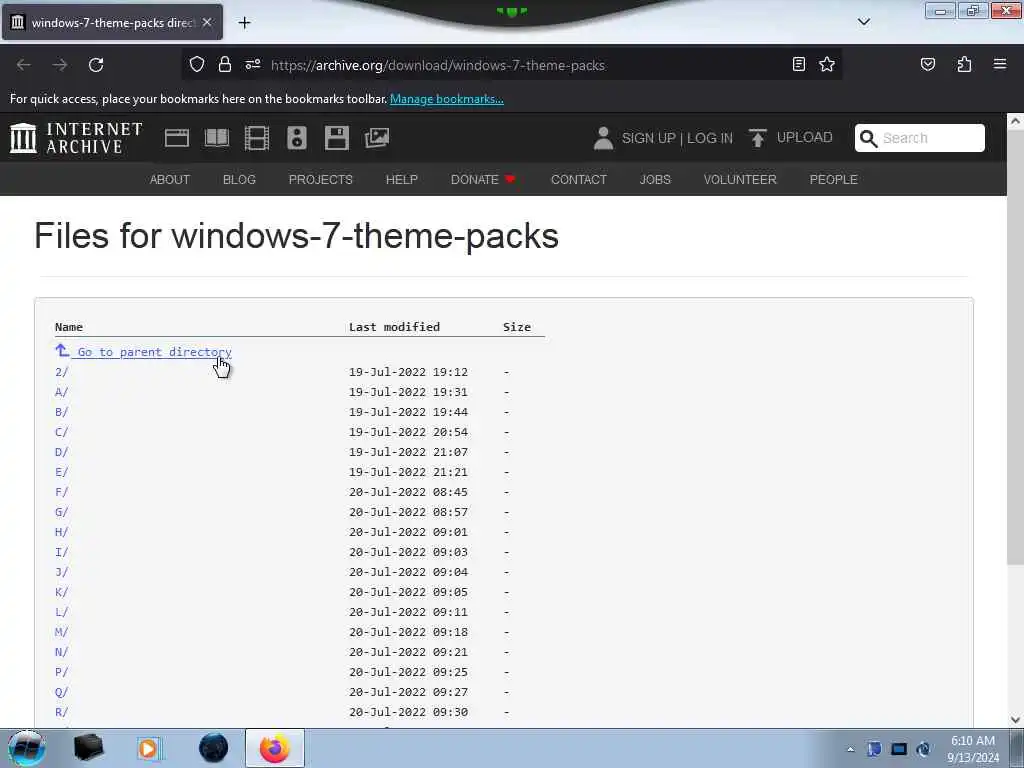Screen dimensions: 1024x768
Task: Click the SIGN UP link
Action: point(648,138)
